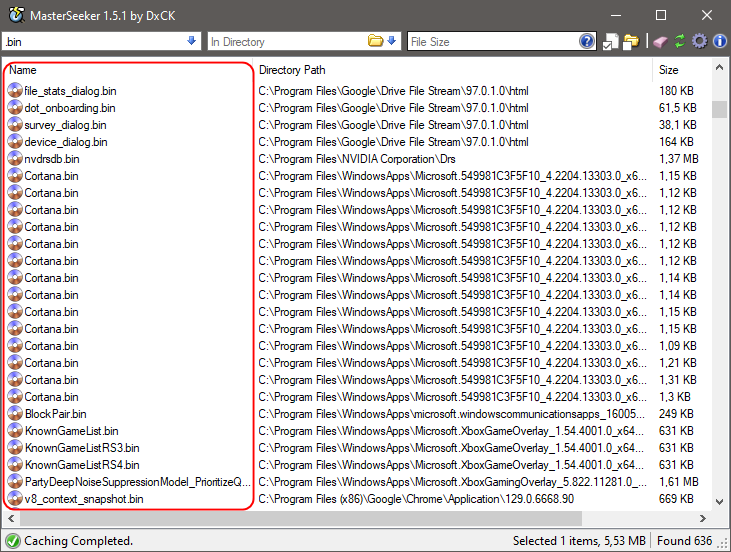Select the file_stats_dialog.bin file name

pos(70,91)
